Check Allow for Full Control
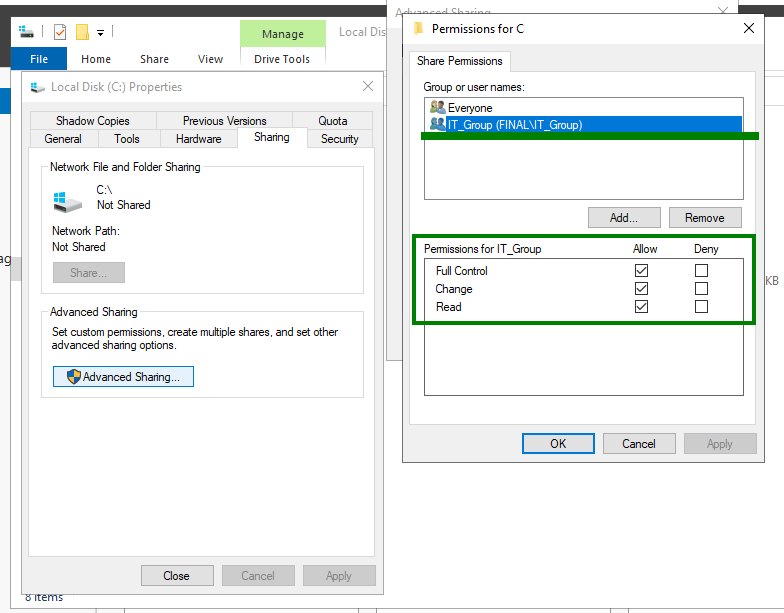The width and height of the screenshot is (784, 613). 642,270
